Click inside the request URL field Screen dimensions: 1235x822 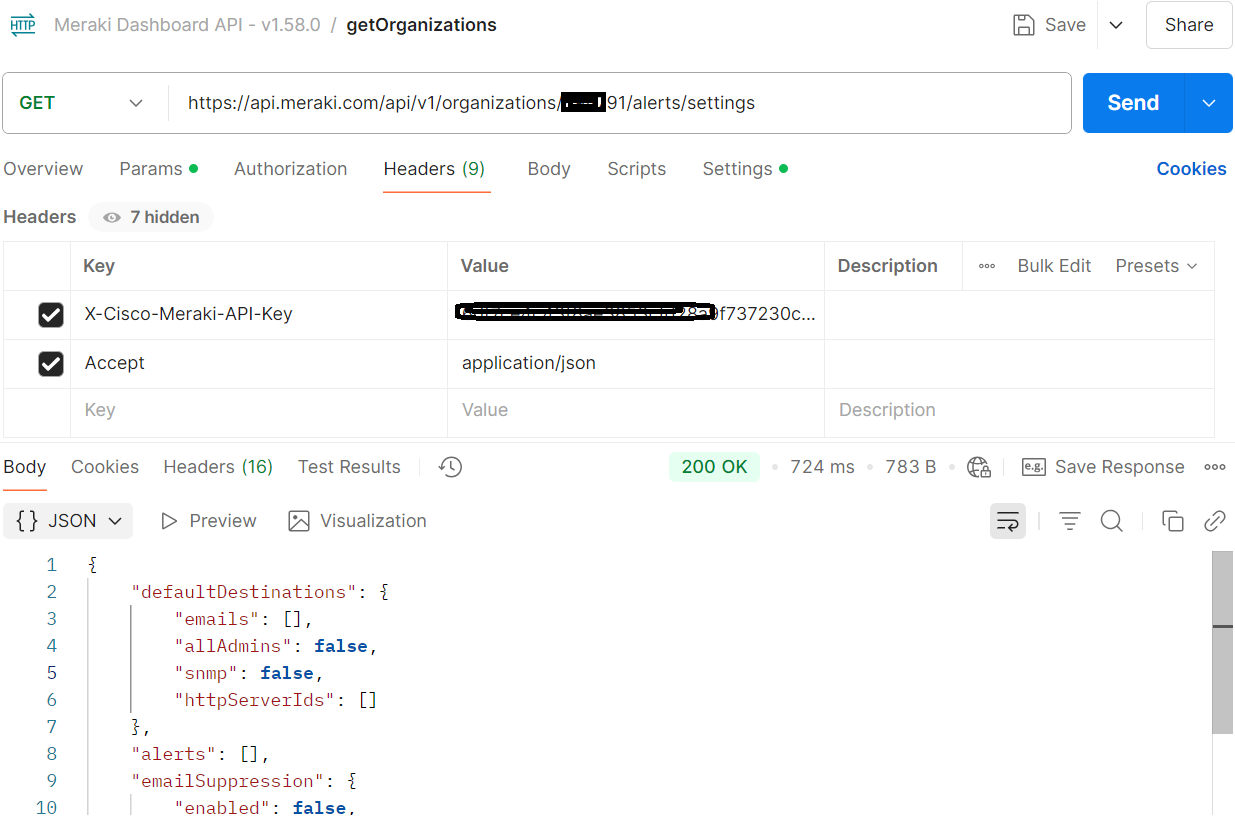coord(600,102)
